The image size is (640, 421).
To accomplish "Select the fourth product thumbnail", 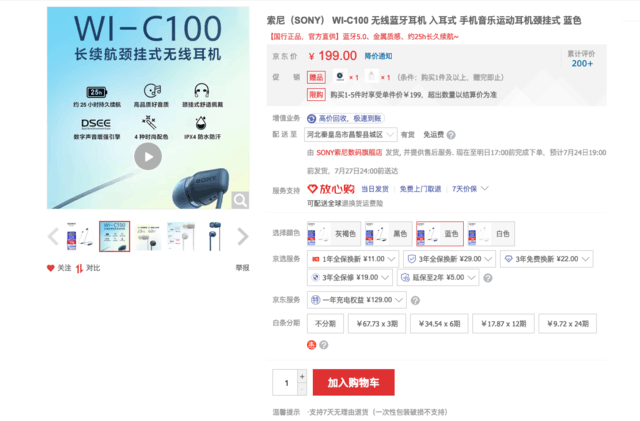I will point(181,236).
